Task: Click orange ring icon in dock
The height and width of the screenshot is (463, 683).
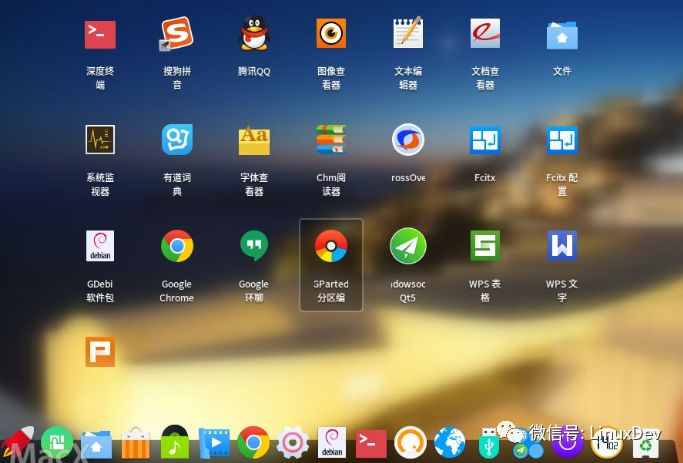Action: [x=410, y=443]
